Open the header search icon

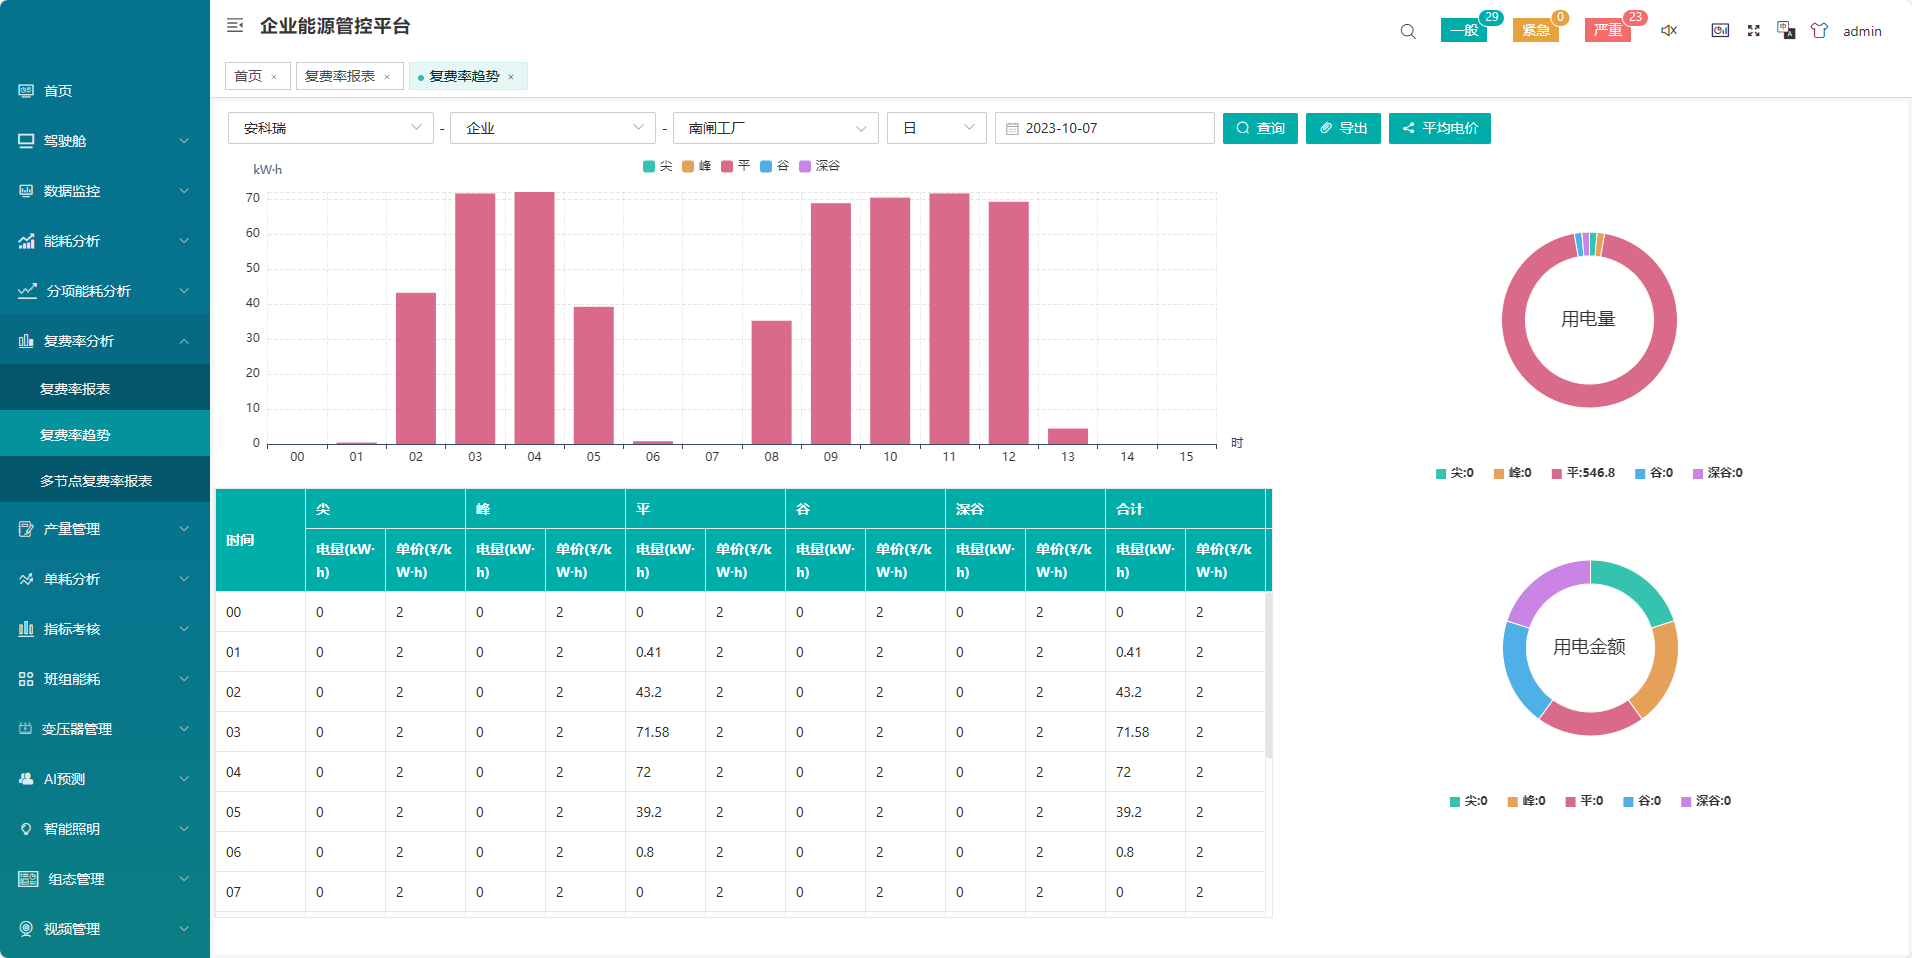[x=1408, y=31]
